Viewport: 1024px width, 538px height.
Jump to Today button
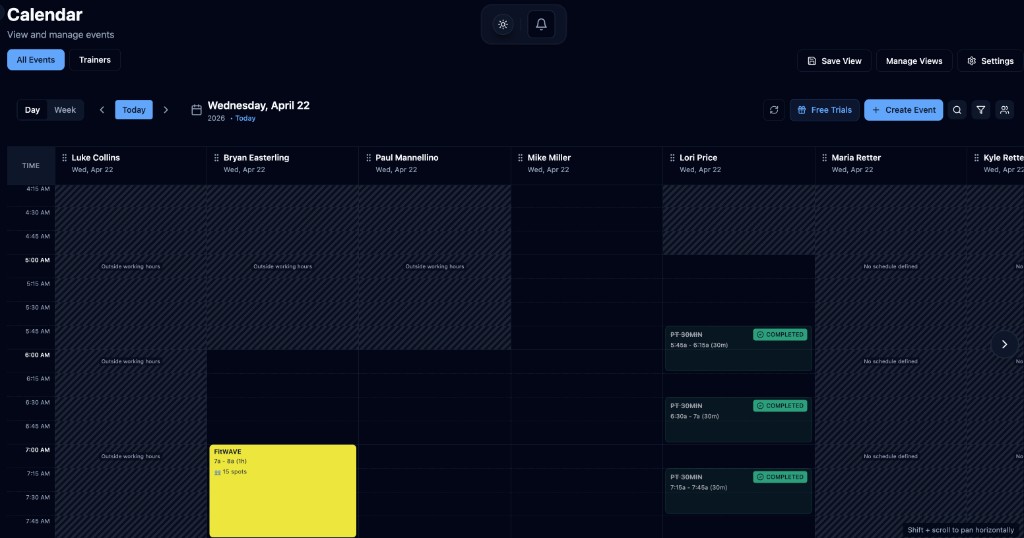134,110
